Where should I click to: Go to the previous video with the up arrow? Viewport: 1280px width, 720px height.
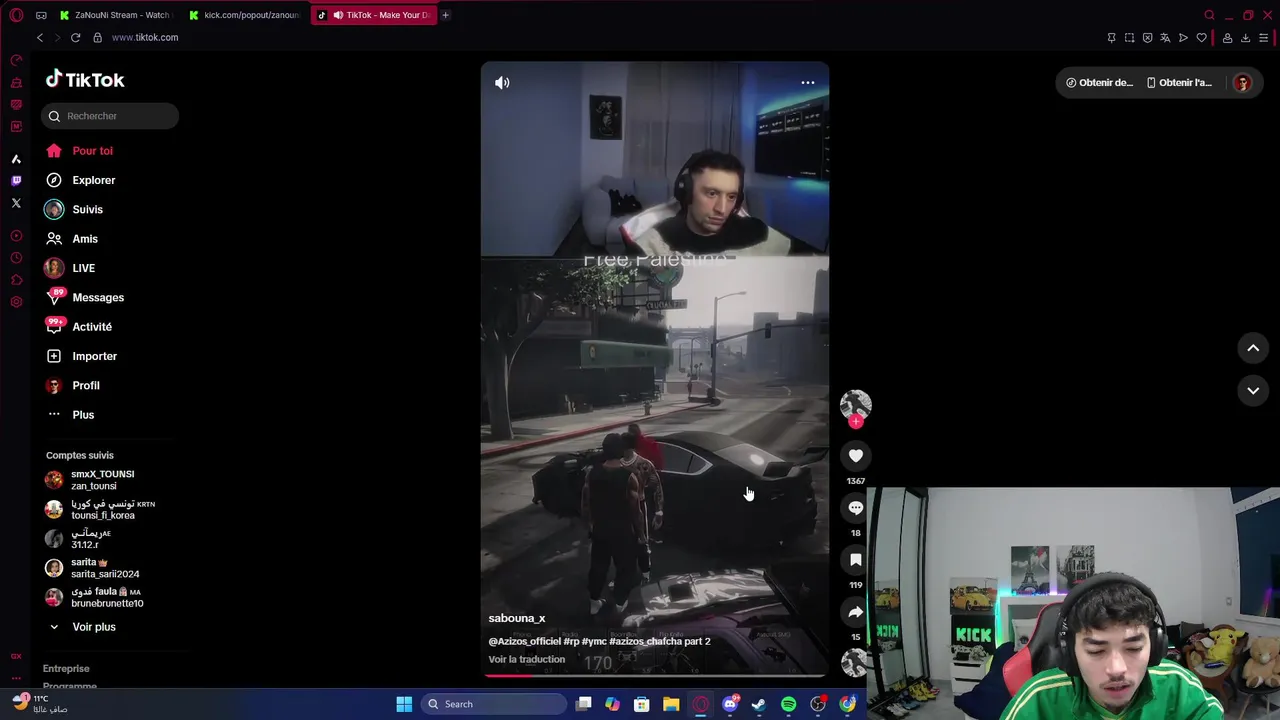[1253, 348]
